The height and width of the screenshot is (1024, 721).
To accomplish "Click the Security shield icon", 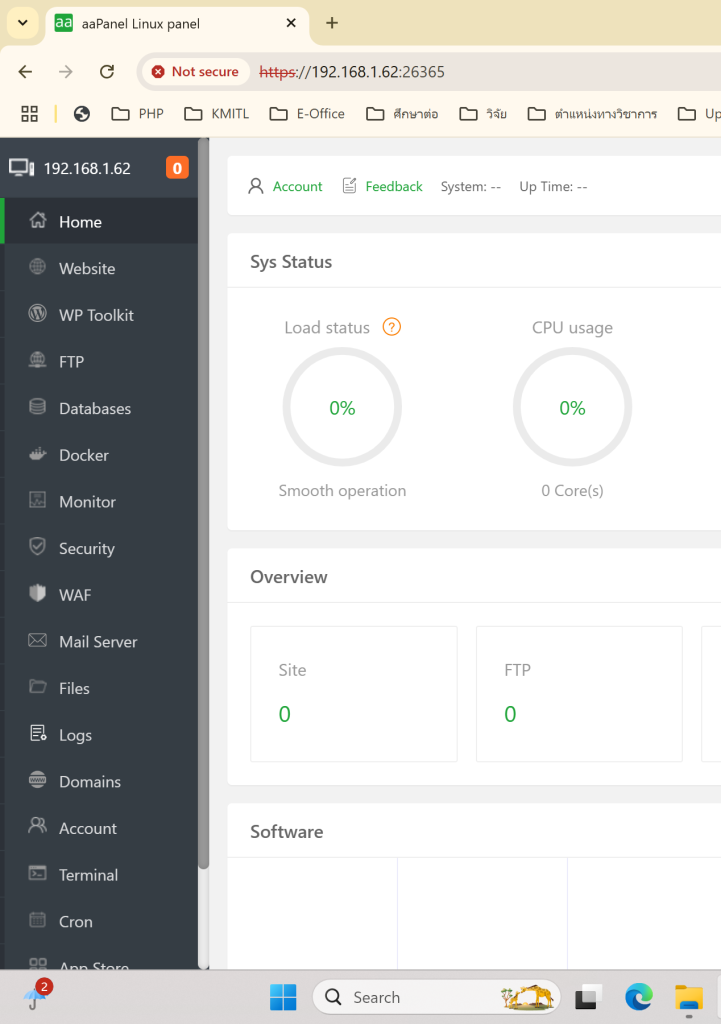I will (38, 547).
